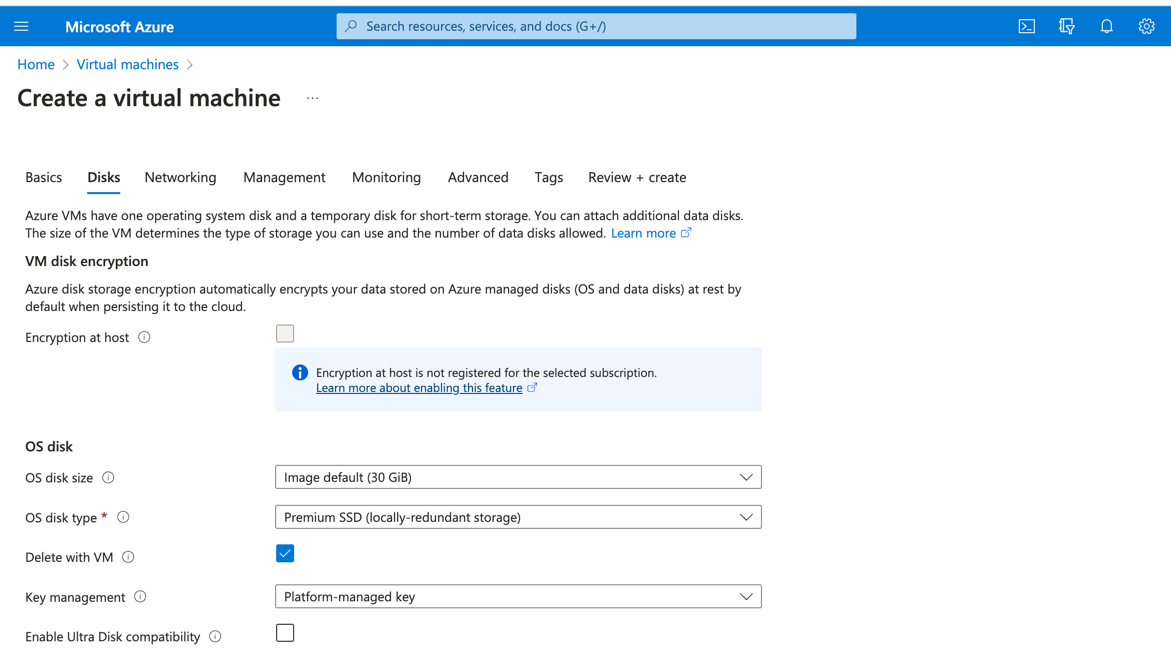Open the Directories and subscriptions filter icon

pyautogui.click(x=1066, y=26)
